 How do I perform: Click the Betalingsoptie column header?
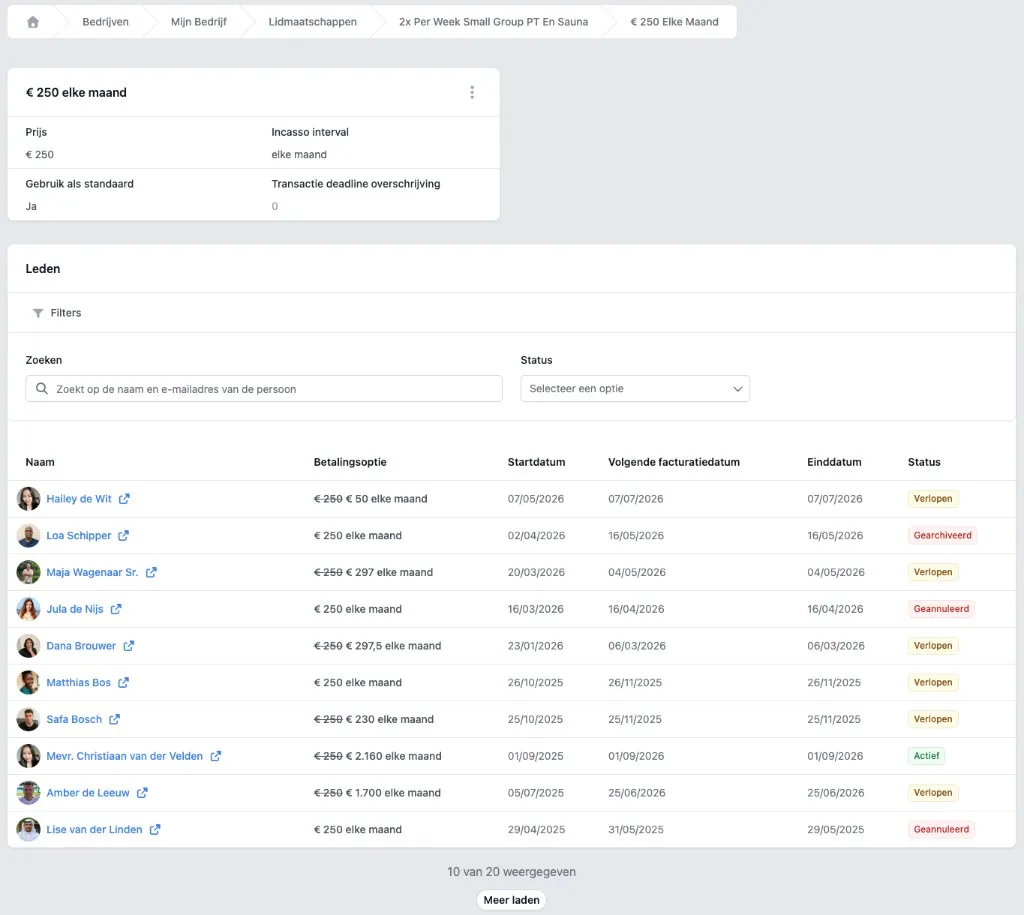point(350,462)
